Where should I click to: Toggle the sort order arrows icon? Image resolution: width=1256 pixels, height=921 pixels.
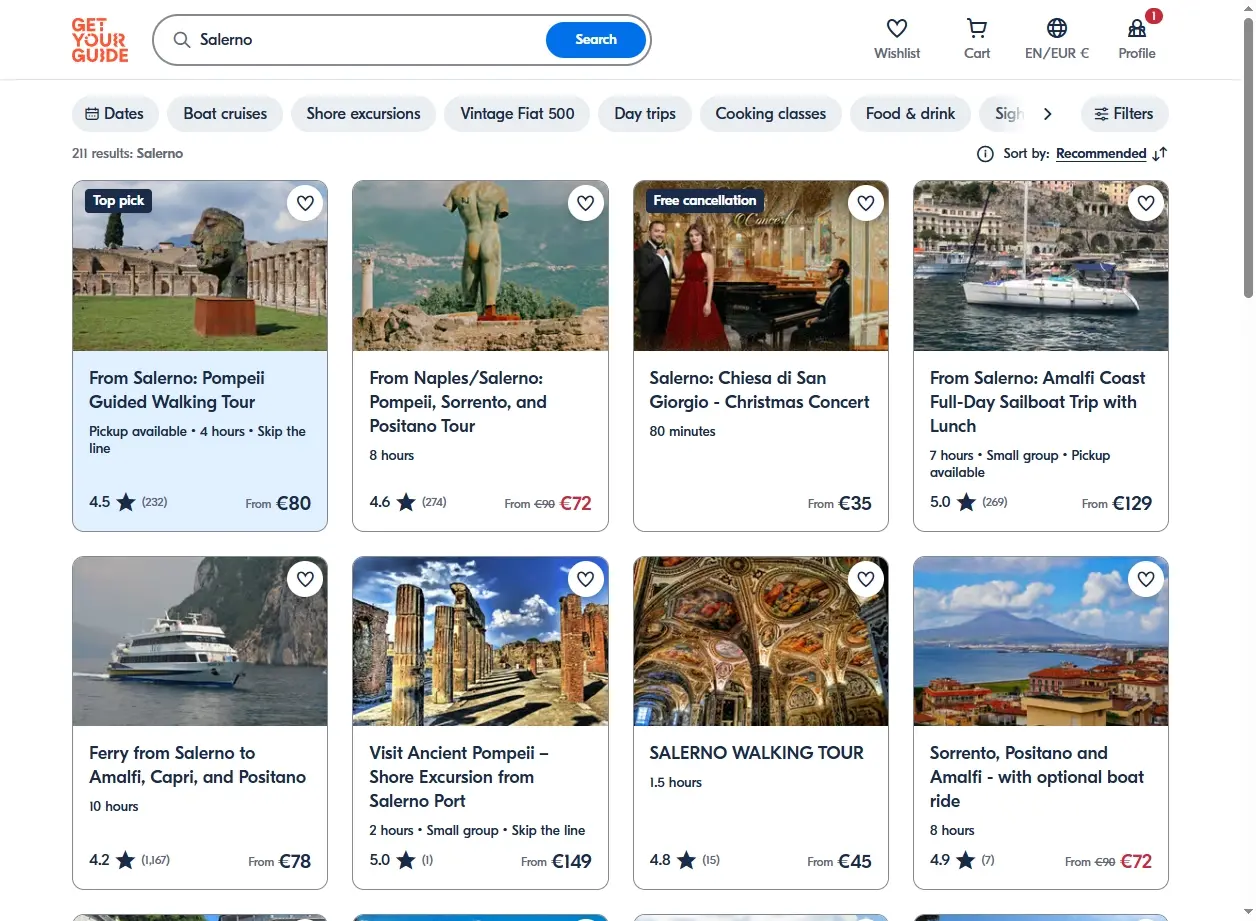click(1160, 154)
